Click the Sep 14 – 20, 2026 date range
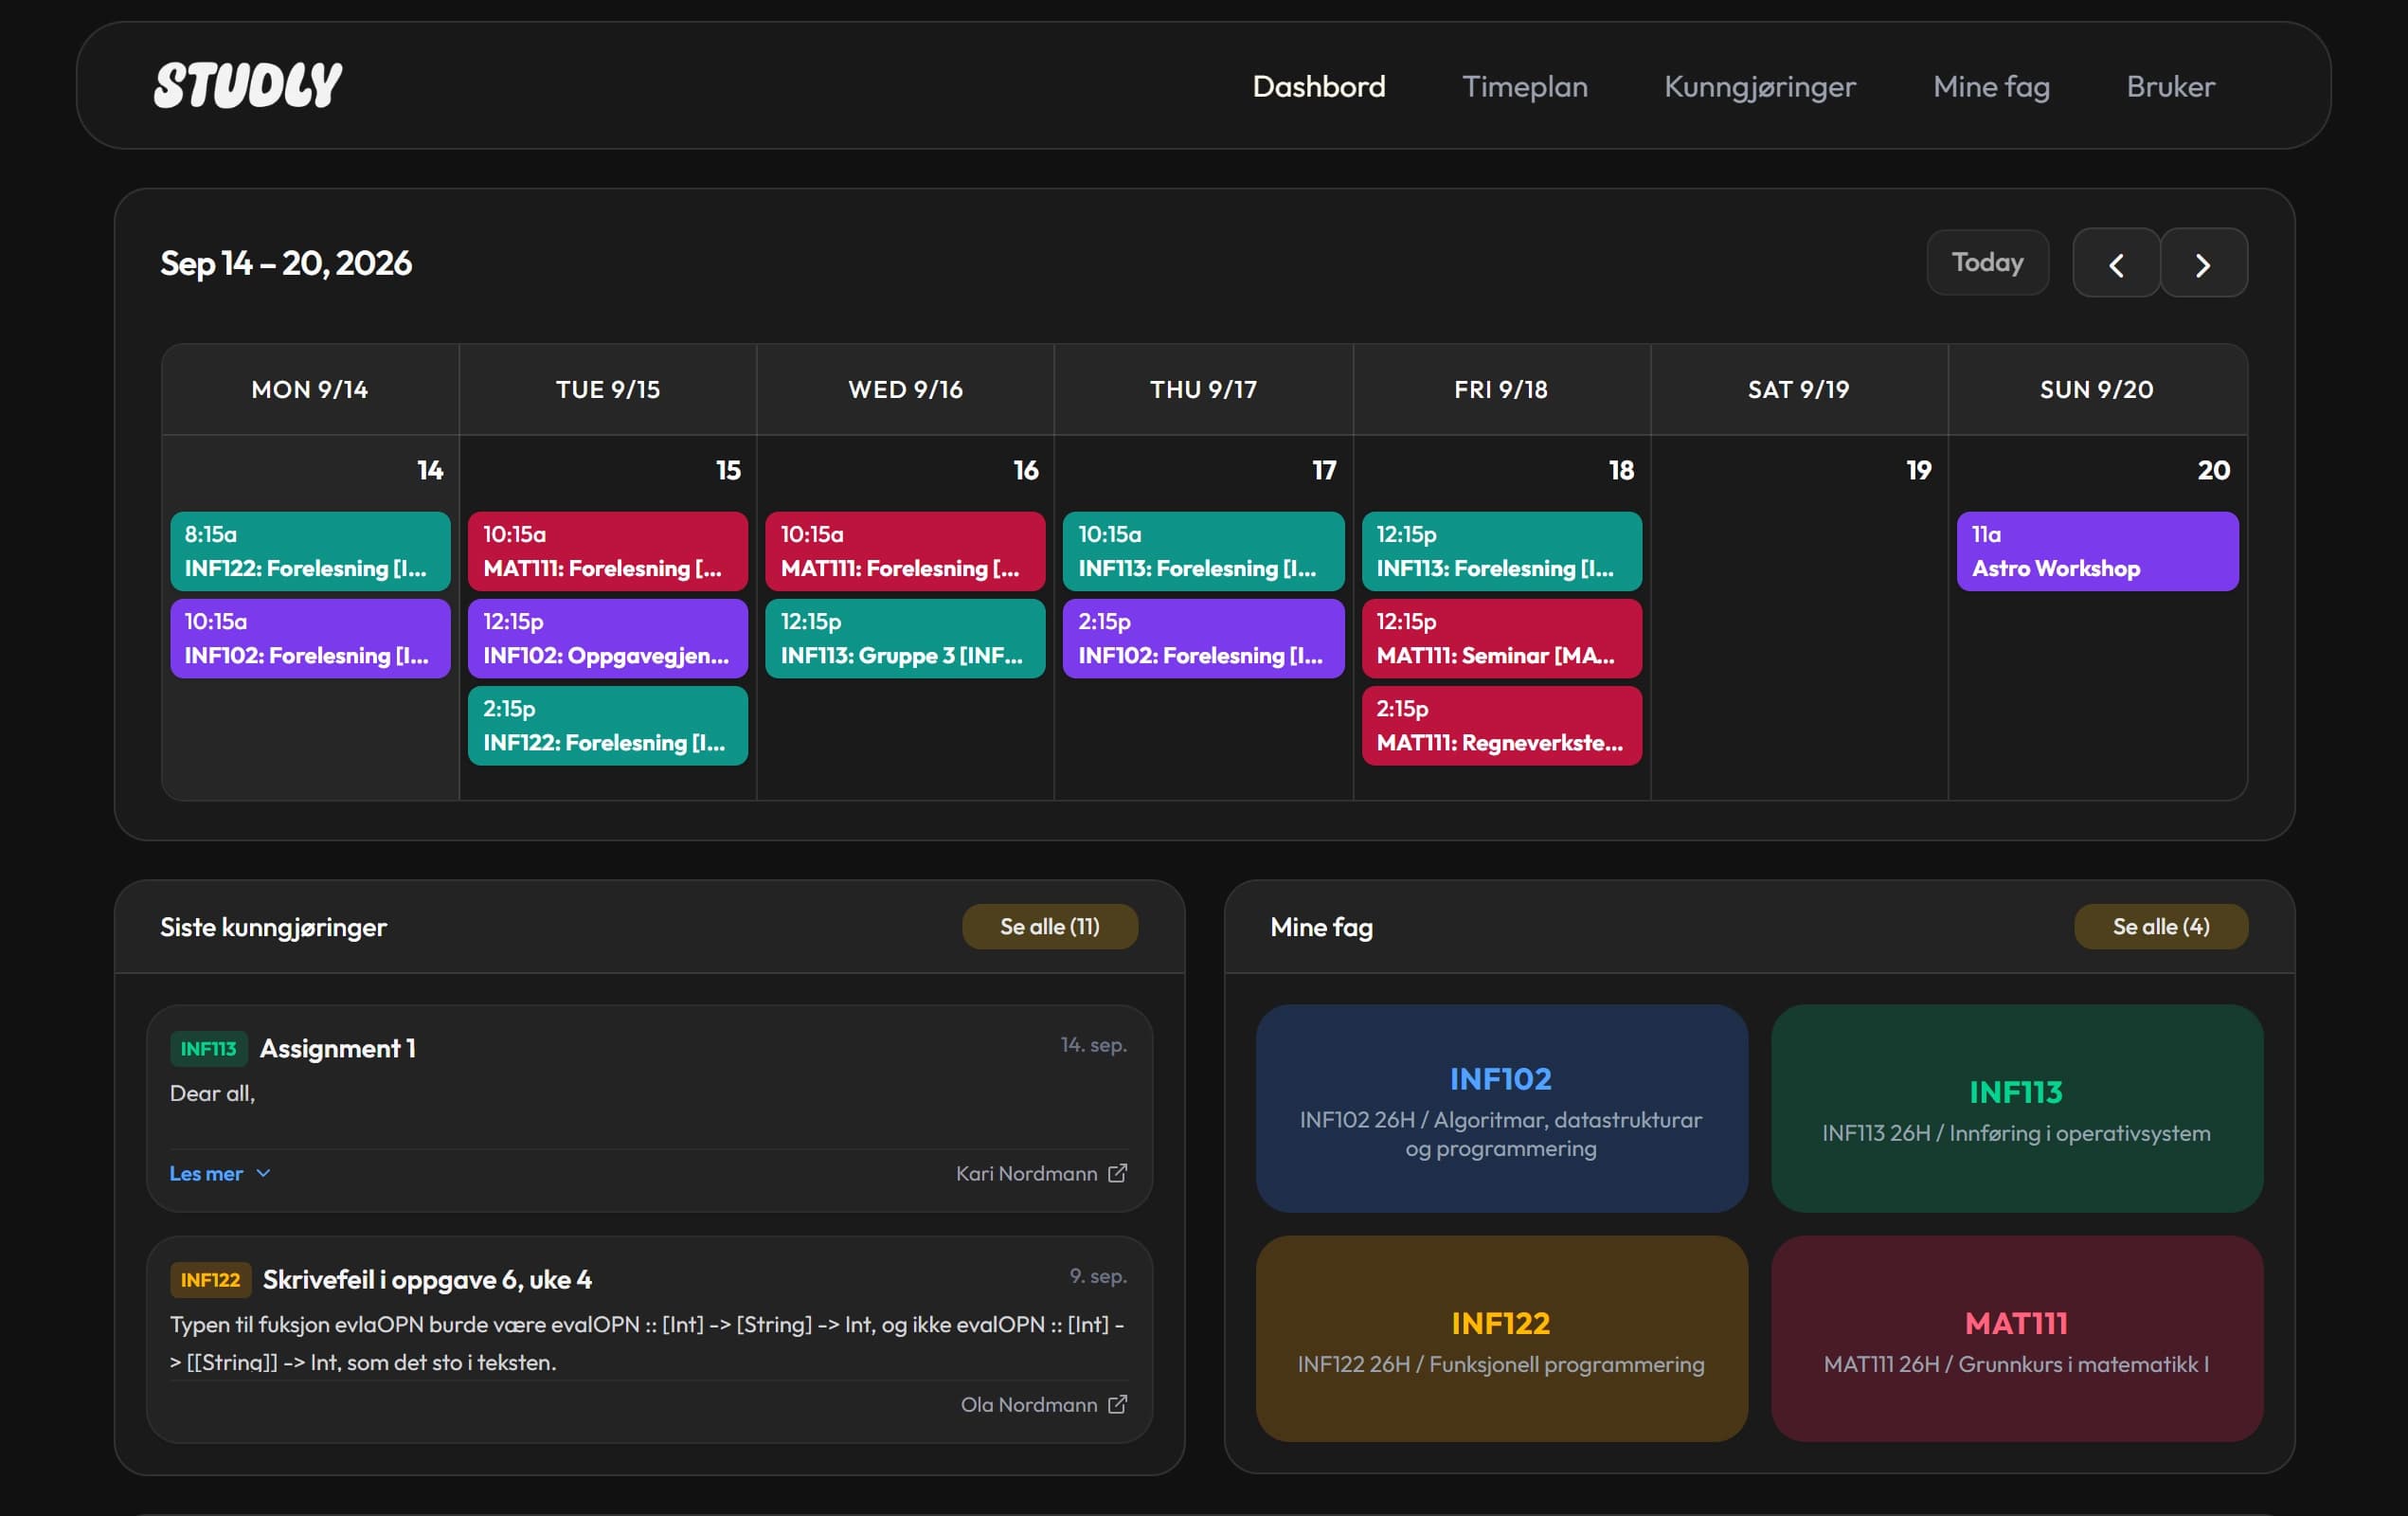Viewport: 2408px width, 1516px height. click(286, 263)
